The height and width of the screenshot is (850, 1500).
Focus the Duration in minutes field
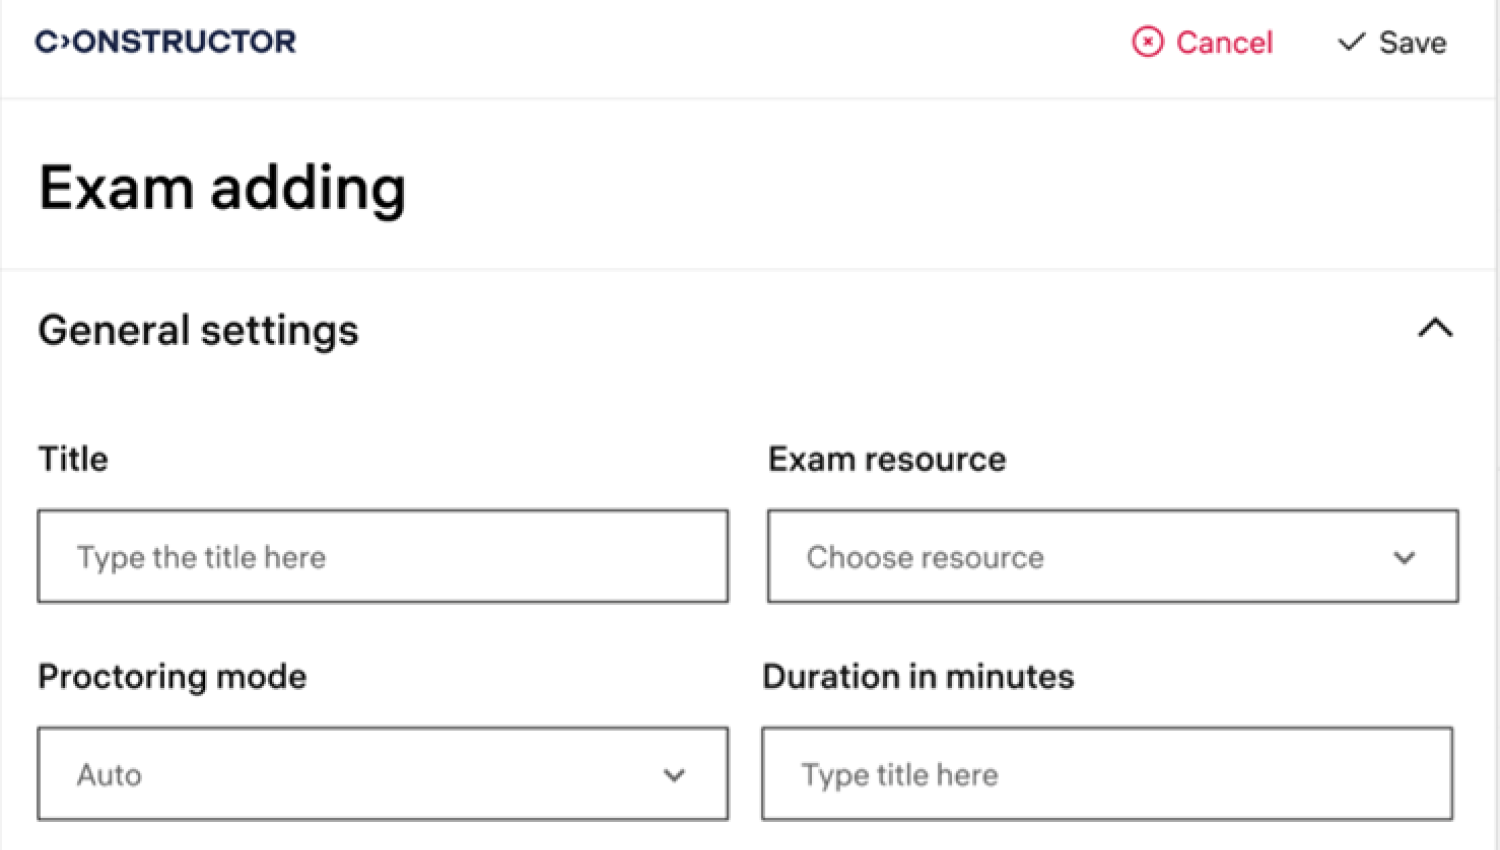1107,774
